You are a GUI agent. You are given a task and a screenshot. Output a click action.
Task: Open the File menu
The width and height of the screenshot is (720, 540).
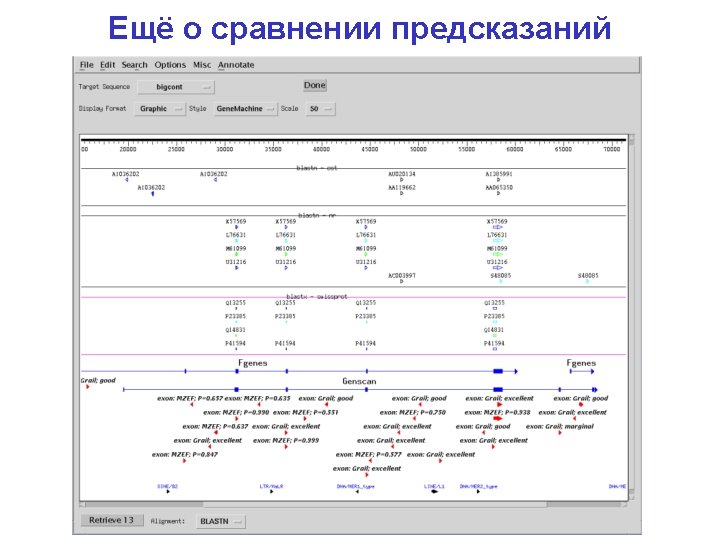tap(86, 65)
